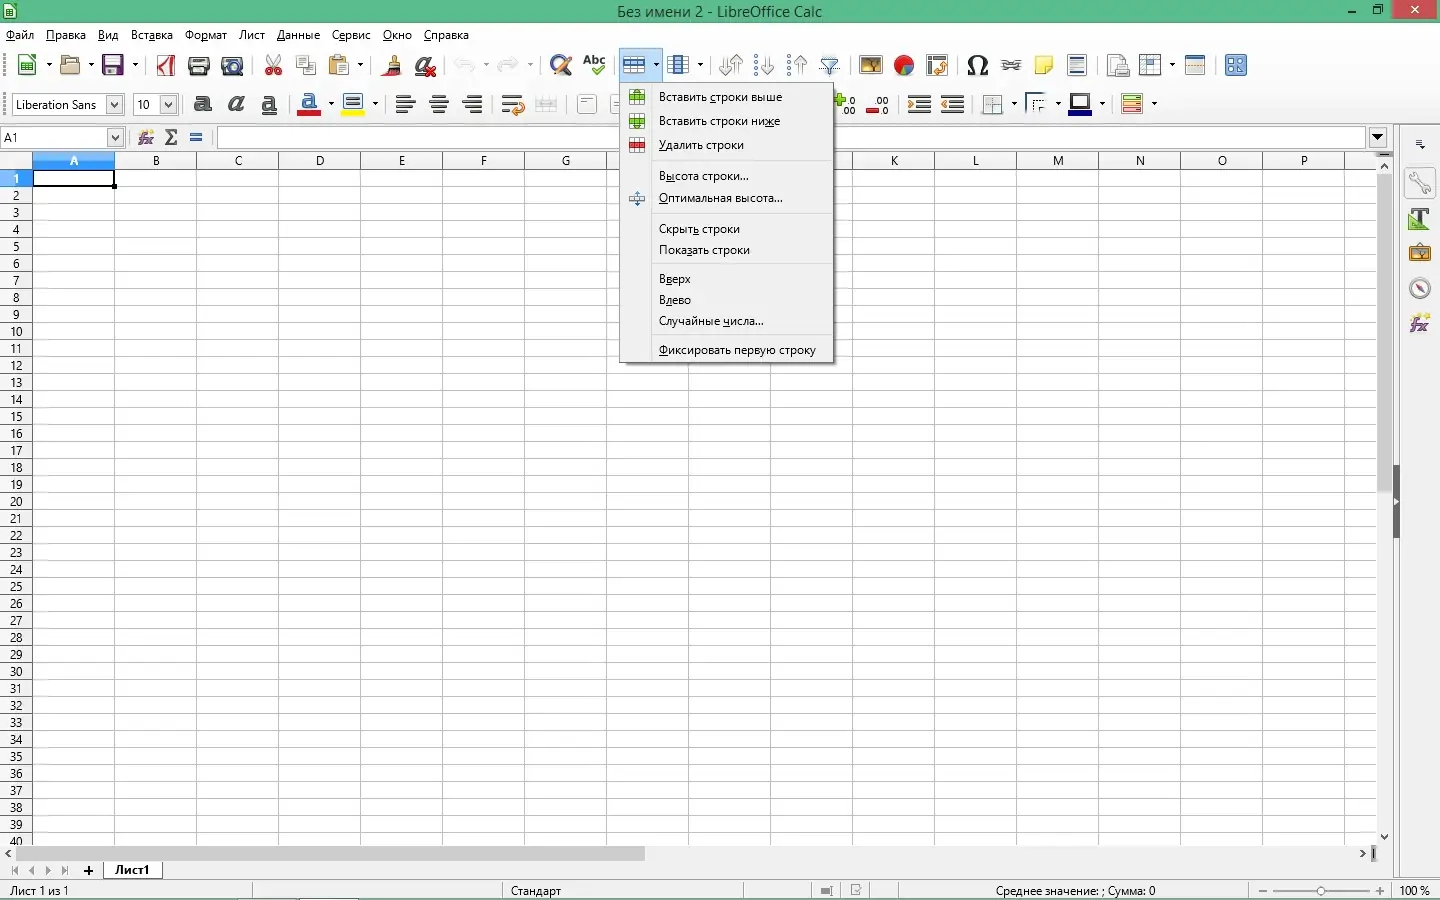Activate the clone formatting paintbrush

(392, 66)
